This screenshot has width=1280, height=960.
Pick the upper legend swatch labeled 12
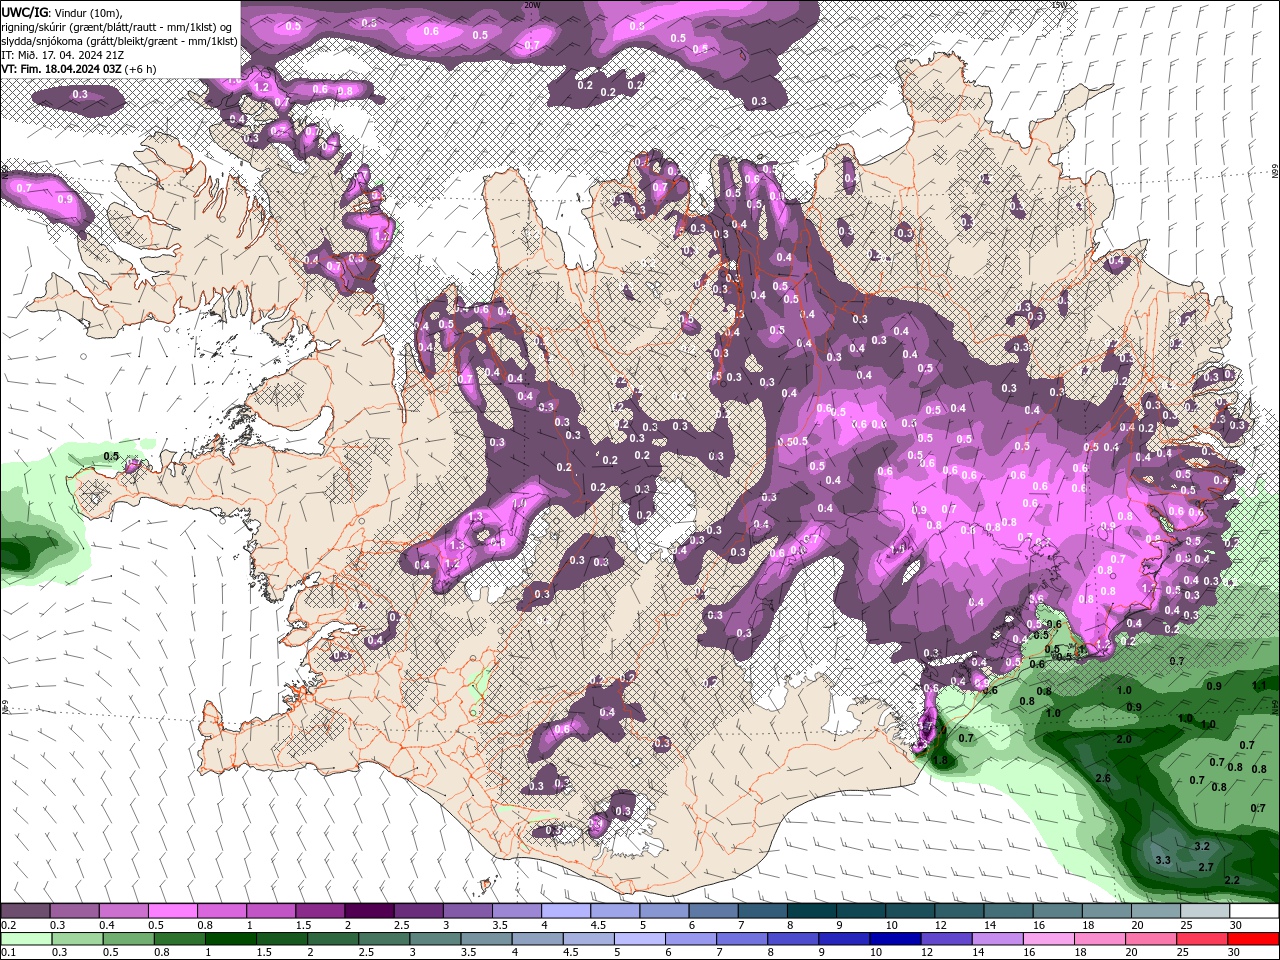coord(959,910)
